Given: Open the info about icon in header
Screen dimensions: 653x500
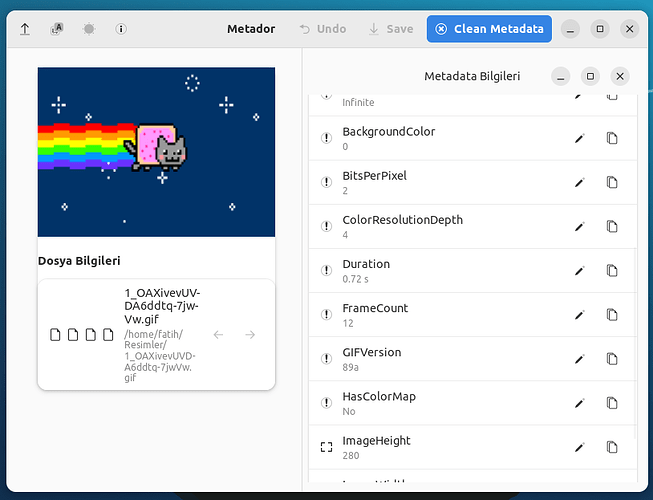Looking at the screenshot, I should click(121, 29).
